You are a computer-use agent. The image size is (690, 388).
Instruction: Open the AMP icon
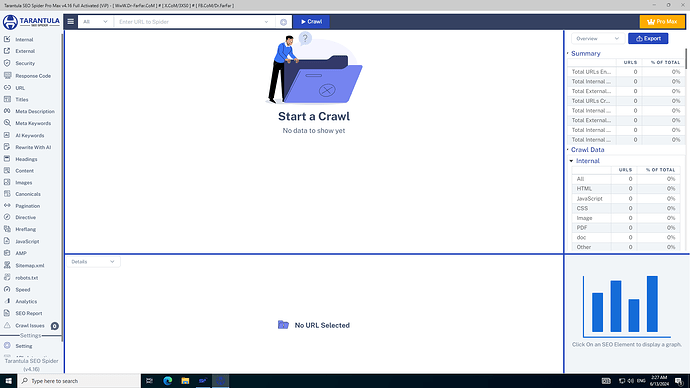pos(7,253)
